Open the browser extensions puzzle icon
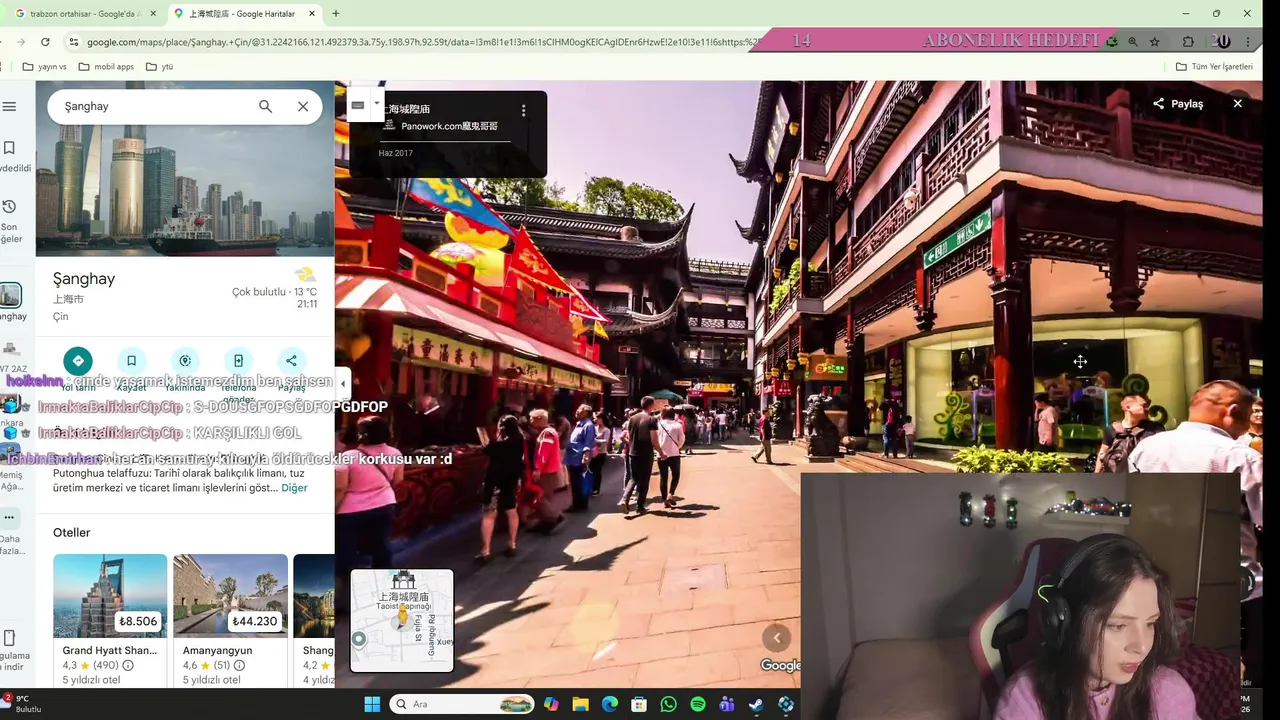1280x720 pixels. 1188,42
